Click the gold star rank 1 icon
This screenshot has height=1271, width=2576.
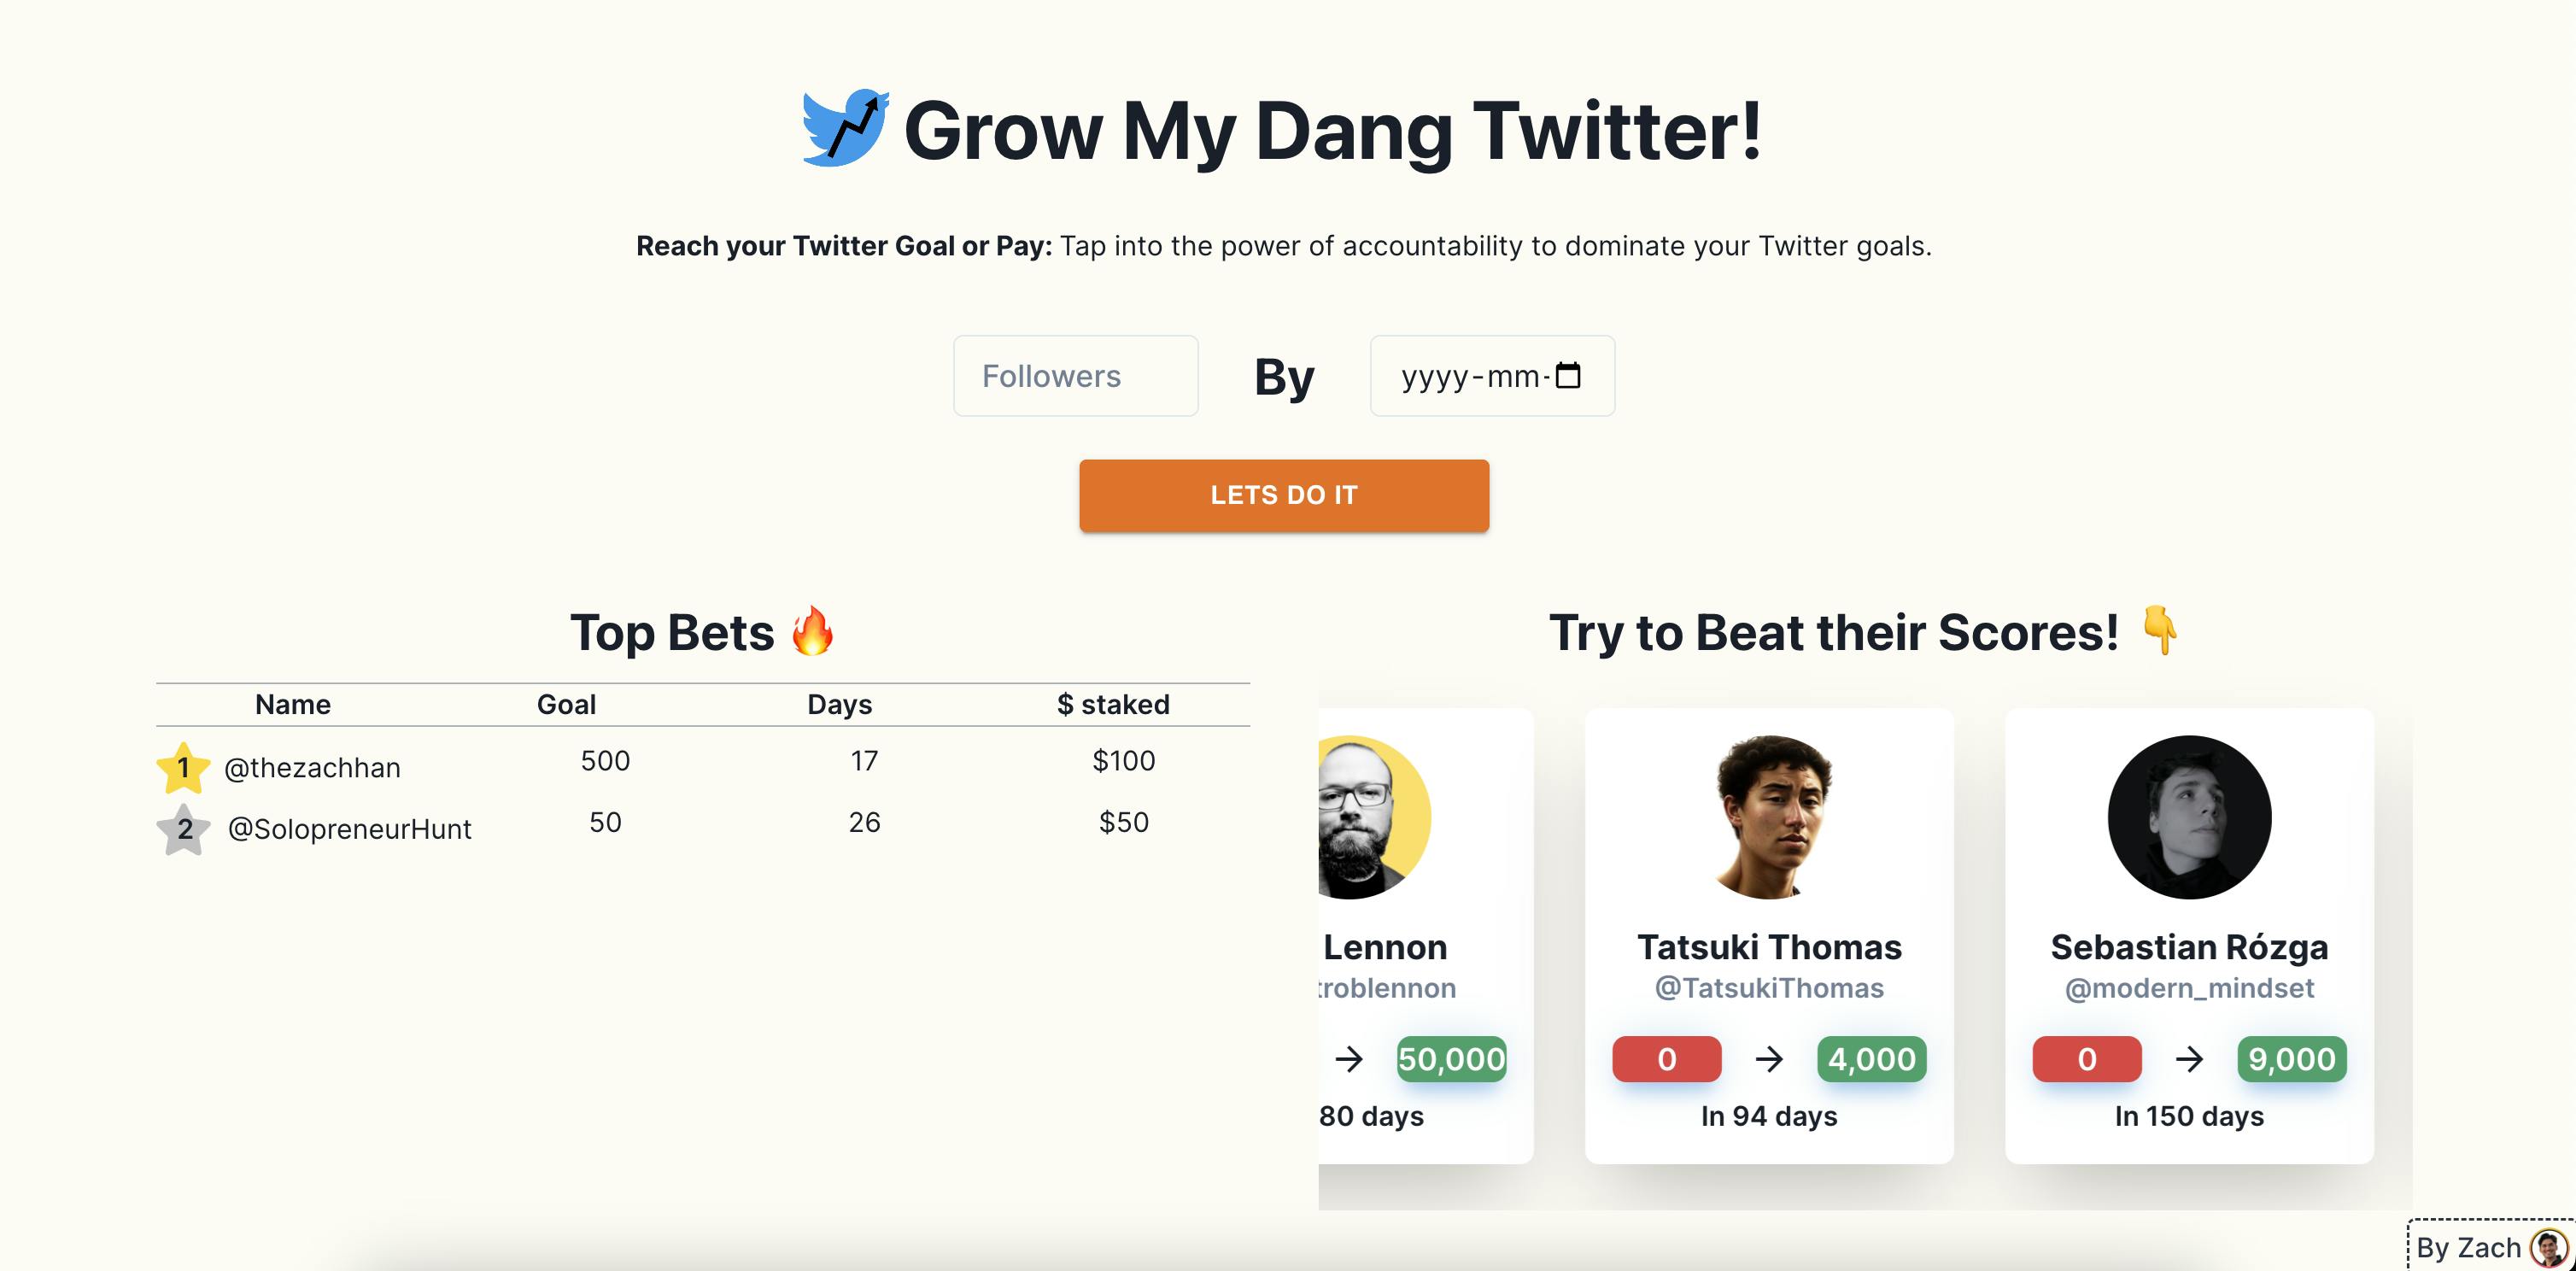pos(183,767)
